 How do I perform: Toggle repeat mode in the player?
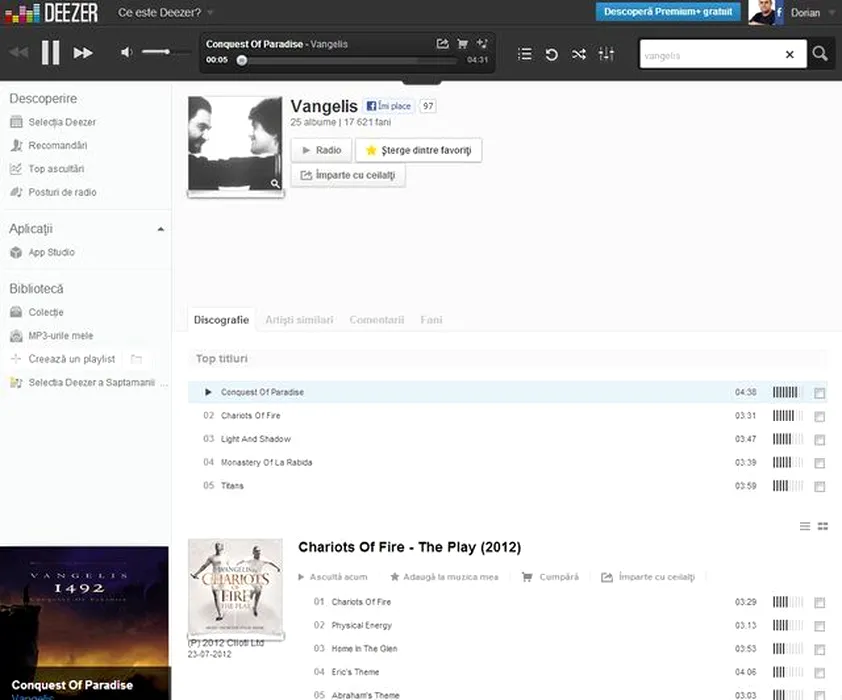(x=551, y=54)
